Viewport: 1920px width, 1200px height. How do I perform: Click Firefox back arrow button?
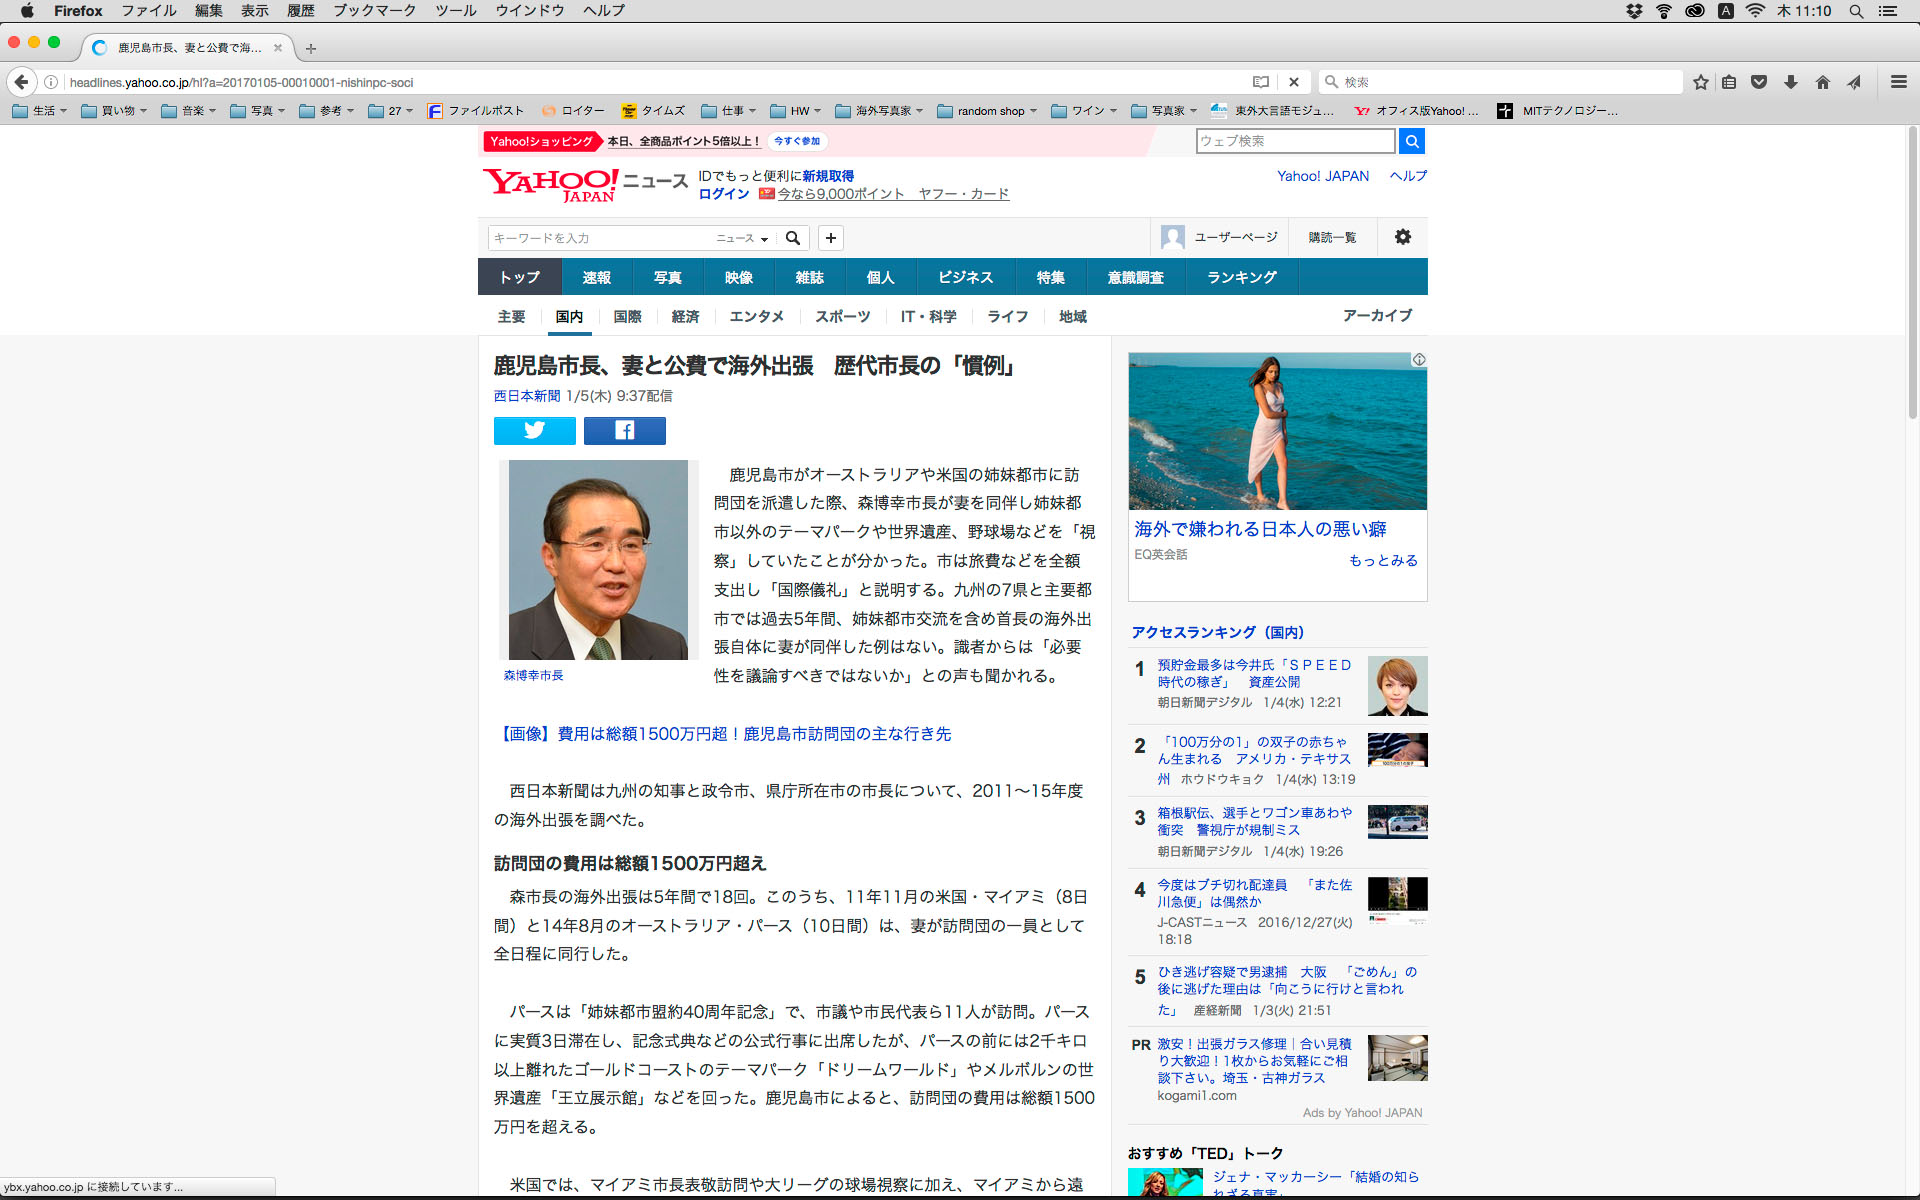coord(21,82)
